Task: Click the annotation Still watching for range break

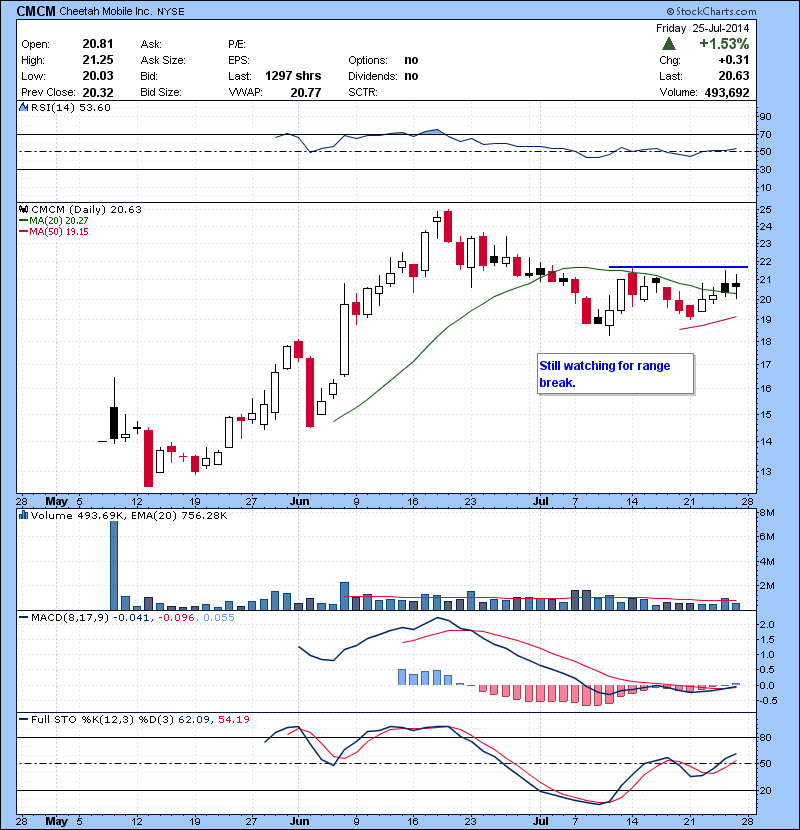Action: (605, 374)
